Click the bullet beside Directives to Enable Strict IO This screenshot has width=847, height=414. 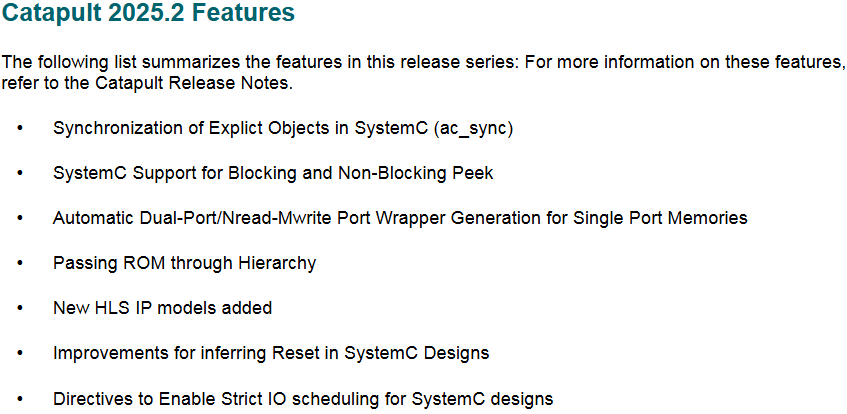(x=21, y=400)
